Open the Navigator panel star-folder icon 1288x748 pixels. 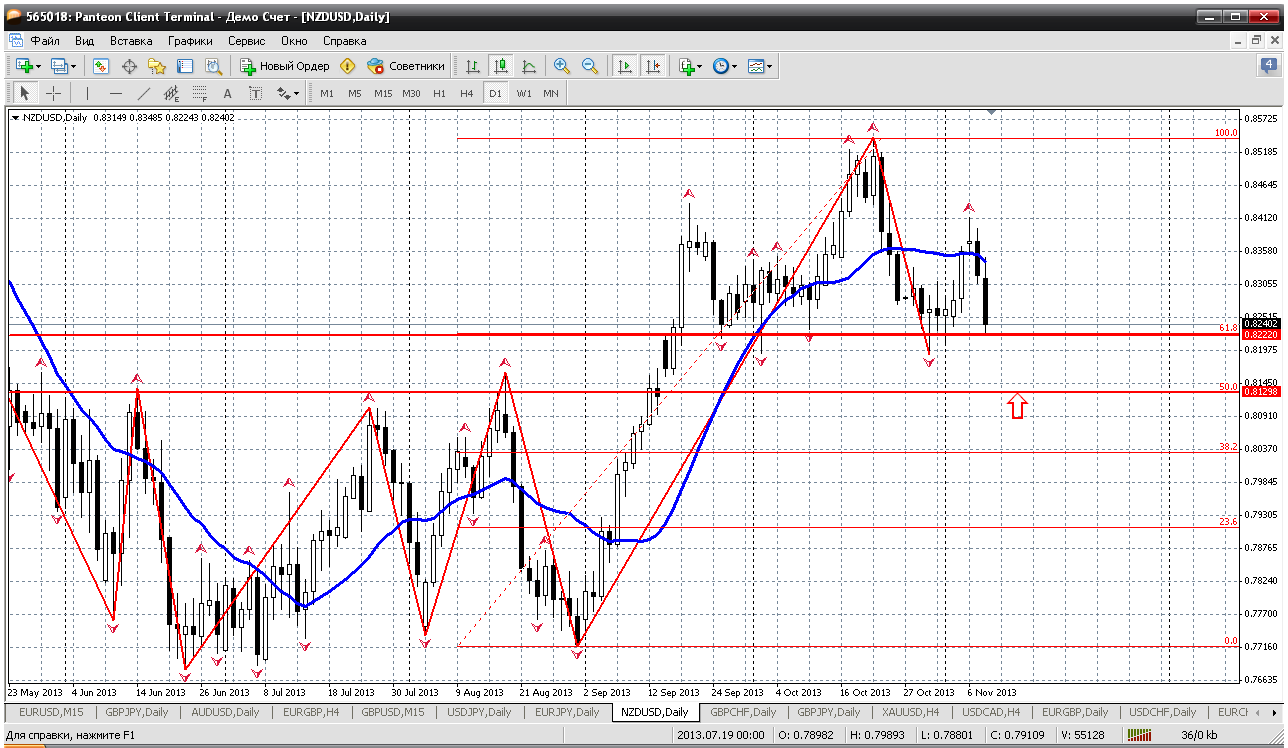click(157, 66)
